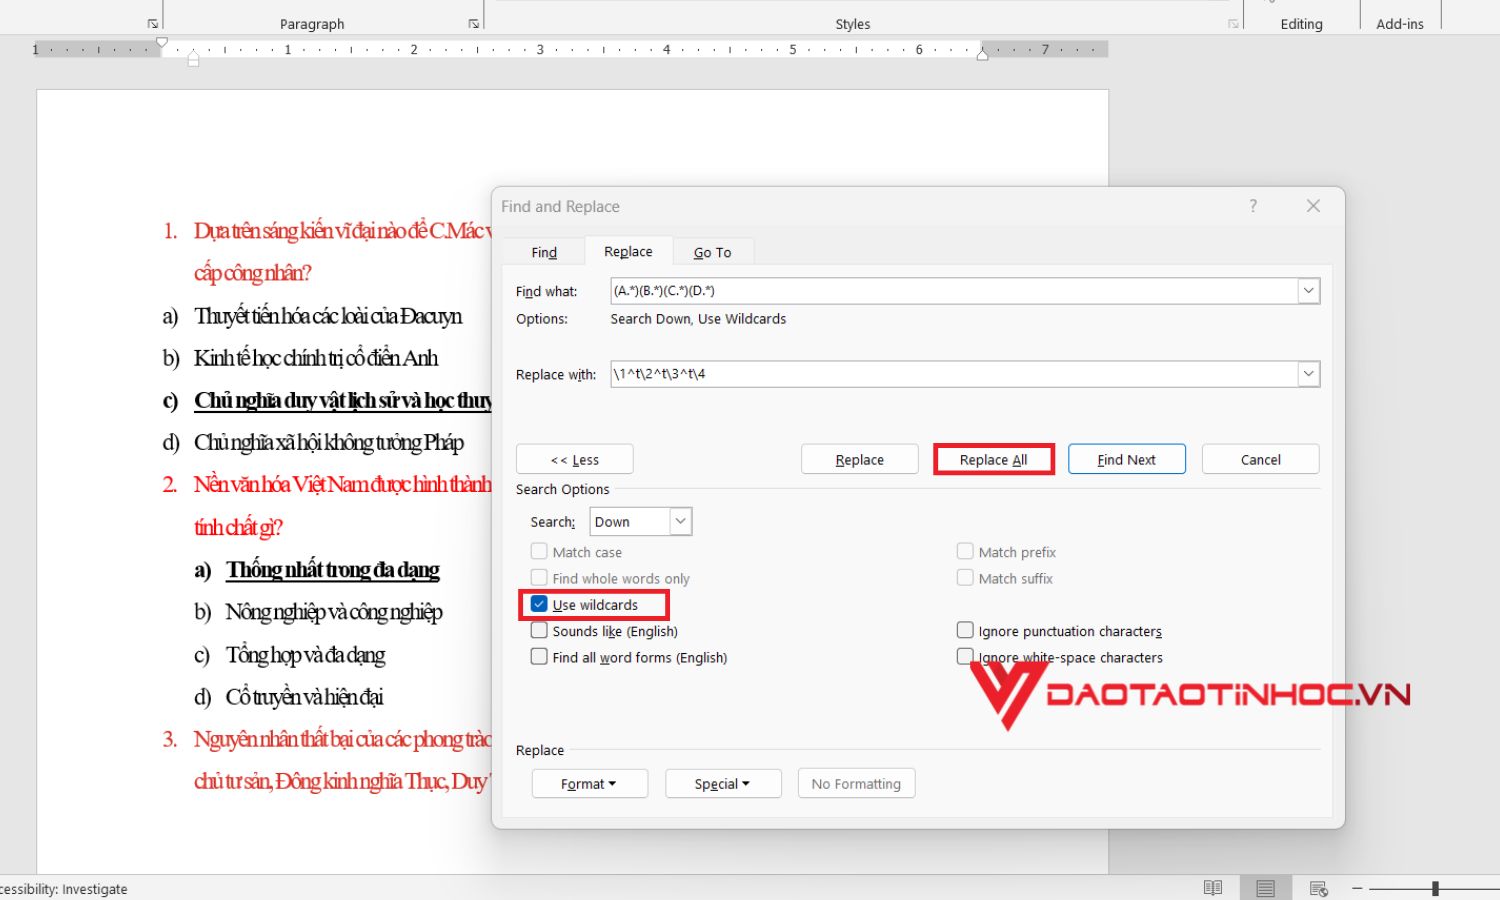
Task: Expand the Find what history dropdown
Action: pos(1308,291)
